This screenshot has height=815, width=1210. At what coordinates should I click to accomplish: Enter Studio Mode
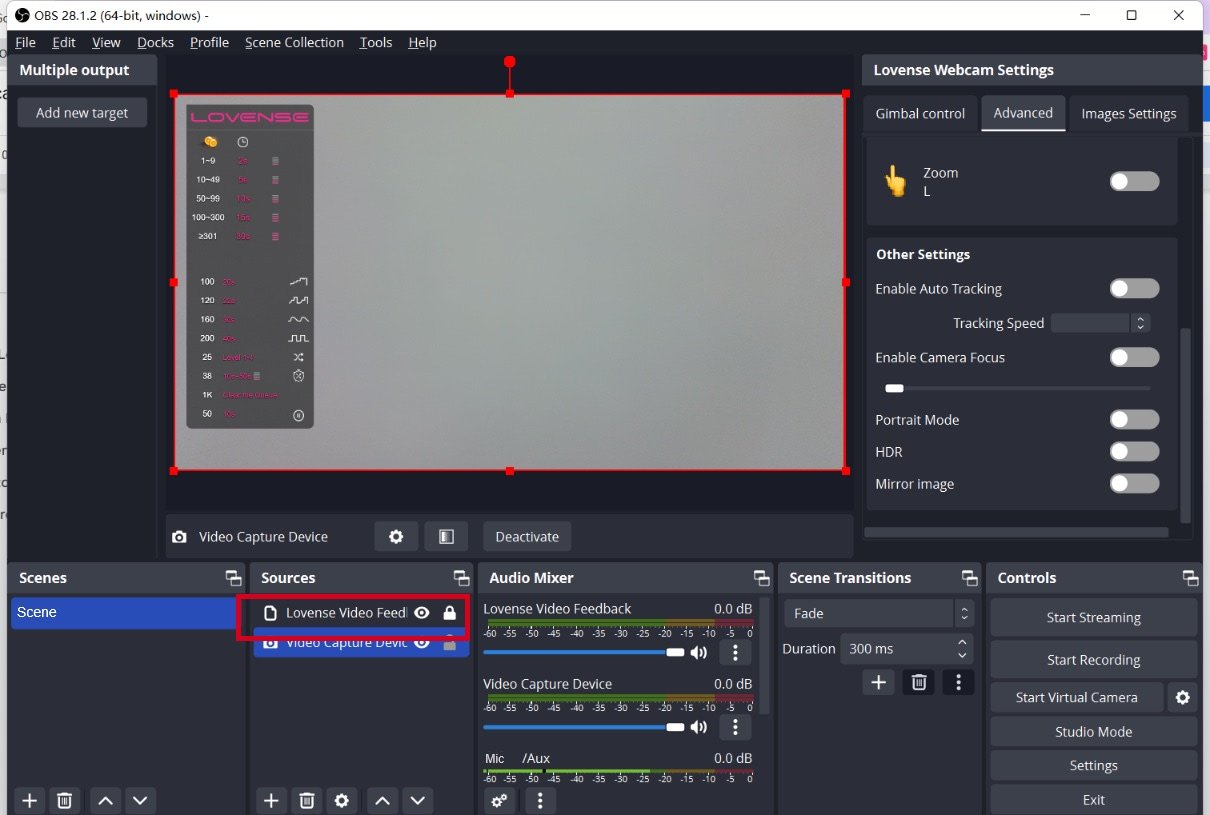point(1093,731)
